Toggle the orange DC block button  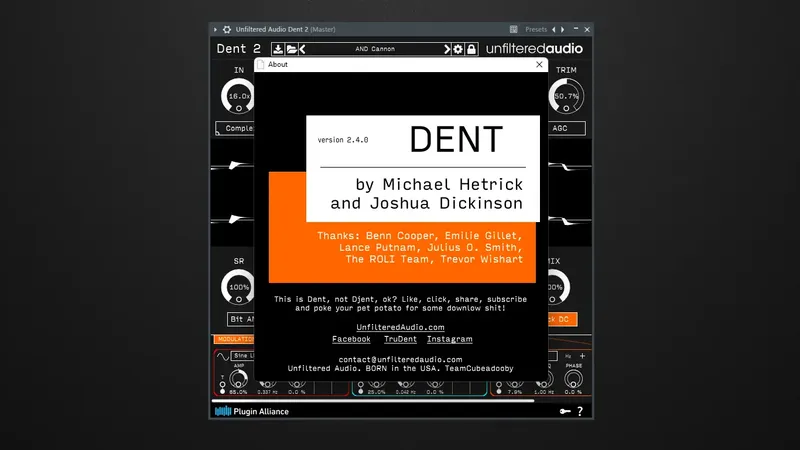[563, 319]
